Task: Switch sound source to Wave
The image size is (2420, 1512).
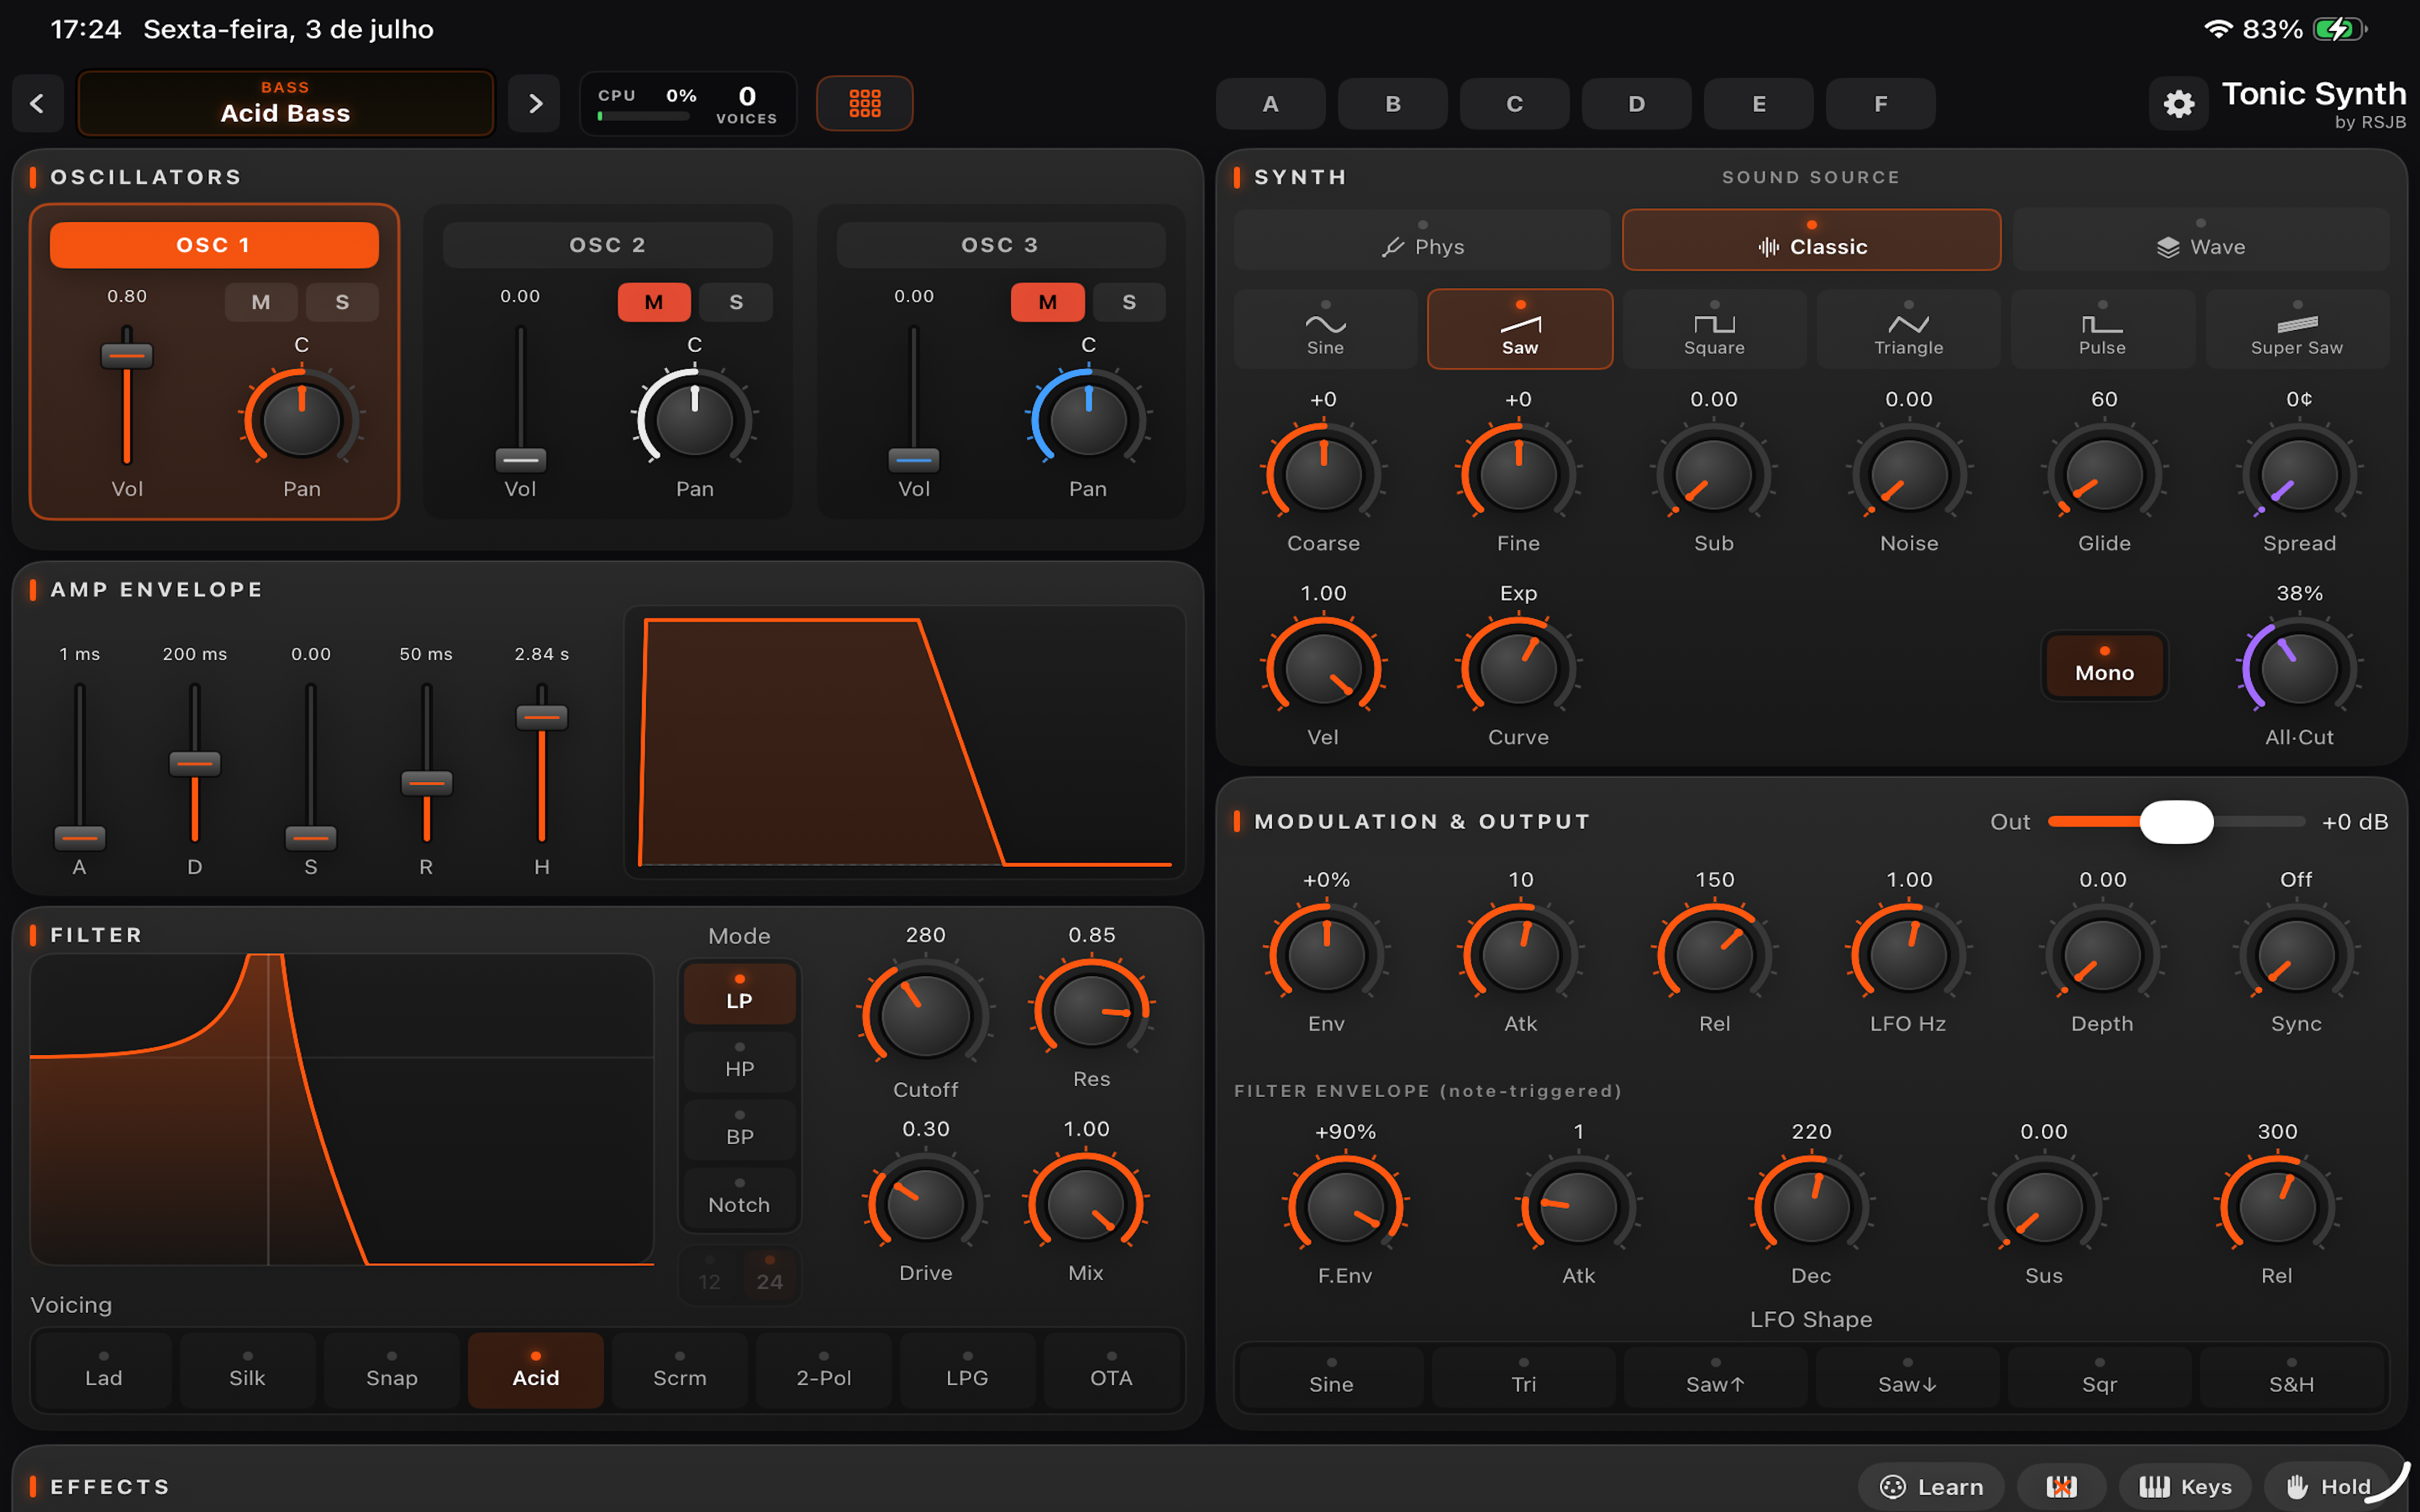Action: (2200, 240)
